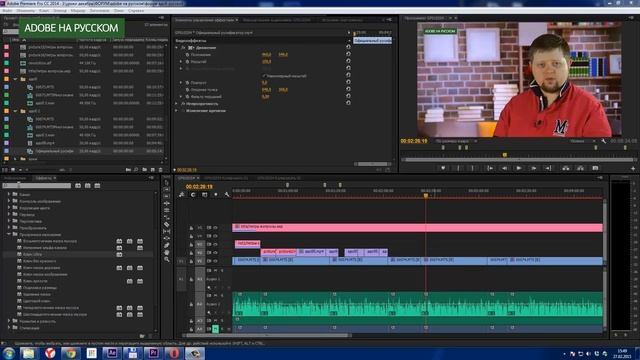The width and height of the screenshot is (640, 360).
Task: Select the Pen tool
Action: [167, 245]
